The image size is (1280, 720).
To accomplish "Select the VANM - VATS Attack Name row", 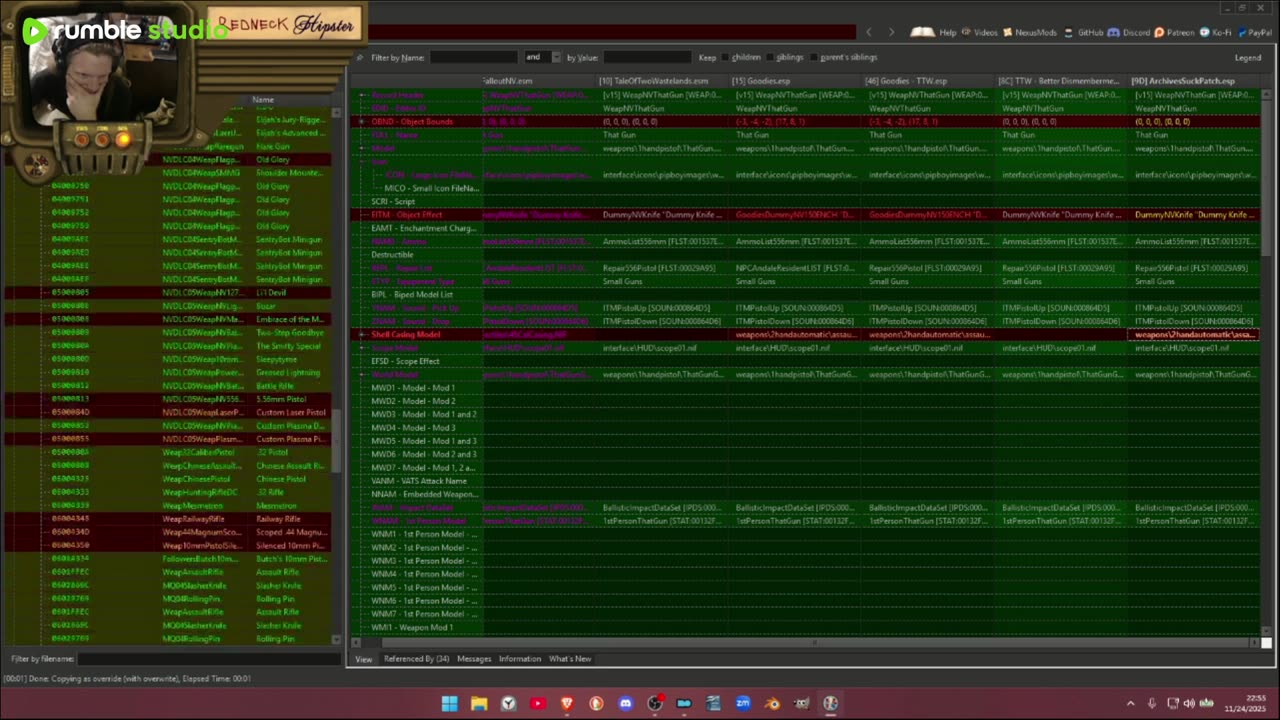I will (419, 482).
